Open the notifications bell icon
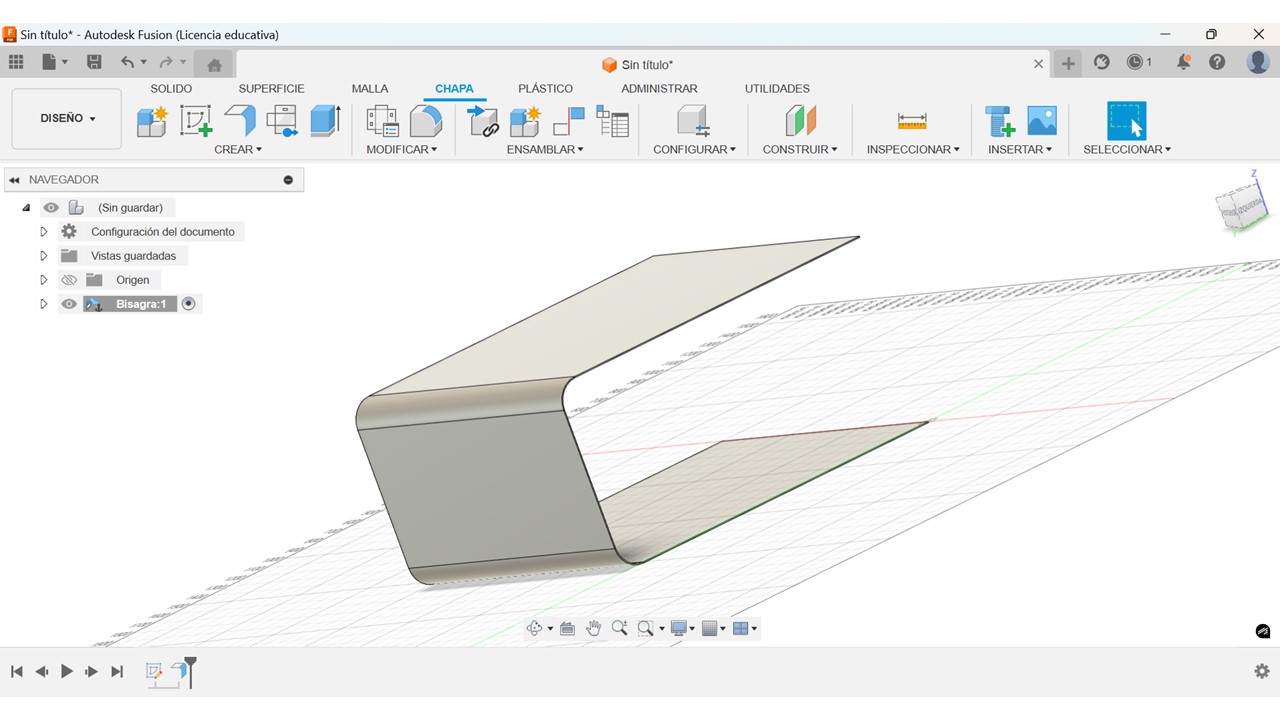1280x720 pixels. 1183,62
